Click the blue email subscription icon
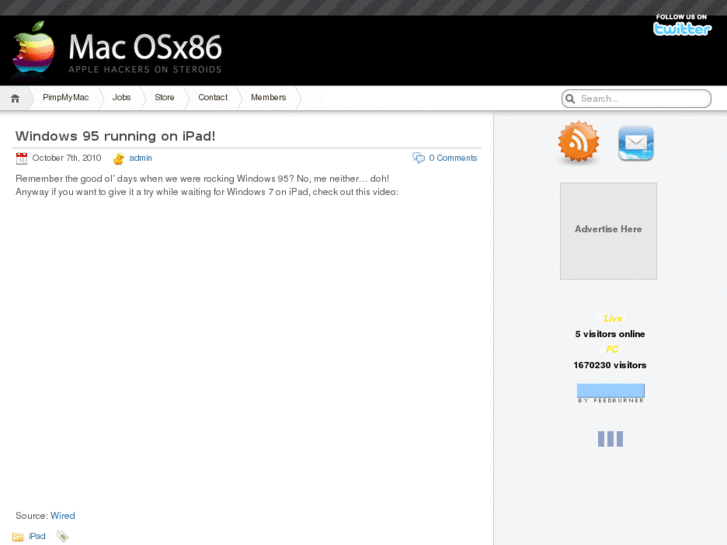This screenshot has width=727, height=545. tap(636, 143)
